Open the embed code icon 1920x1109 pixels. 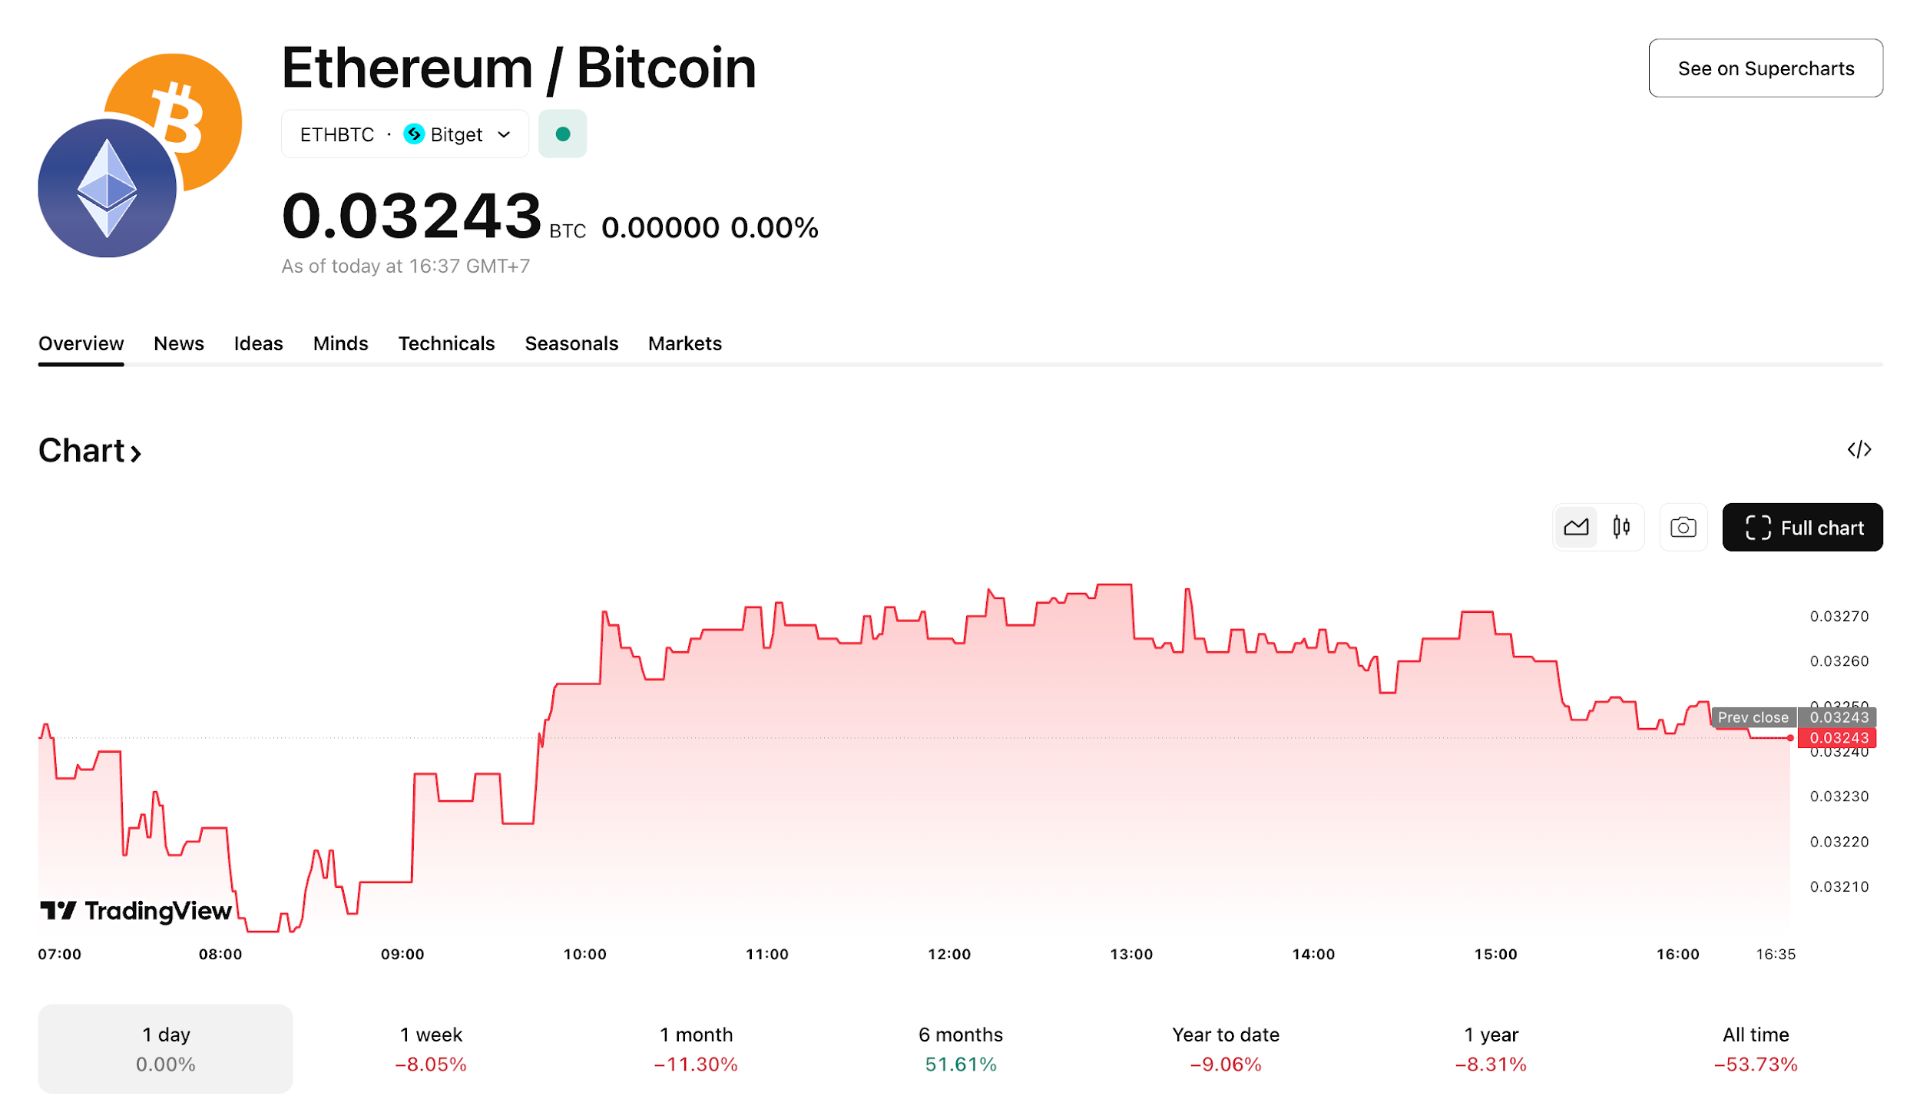[x=1859, y=450]
